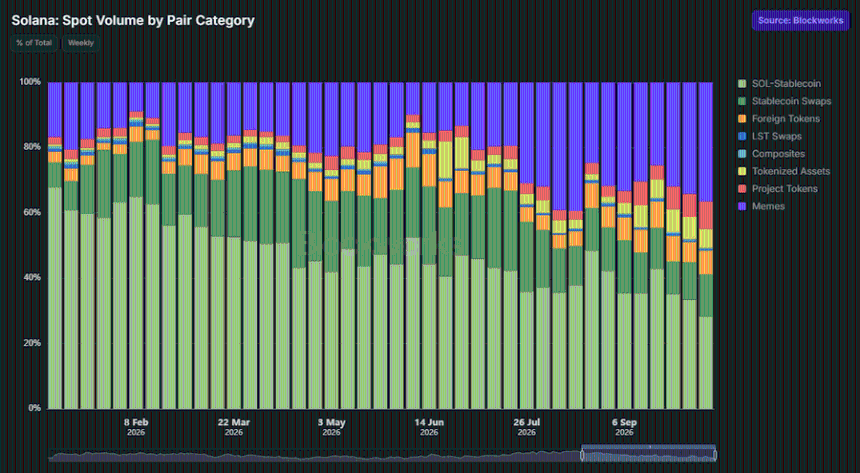Click the first bar's Memes segment

55,110
